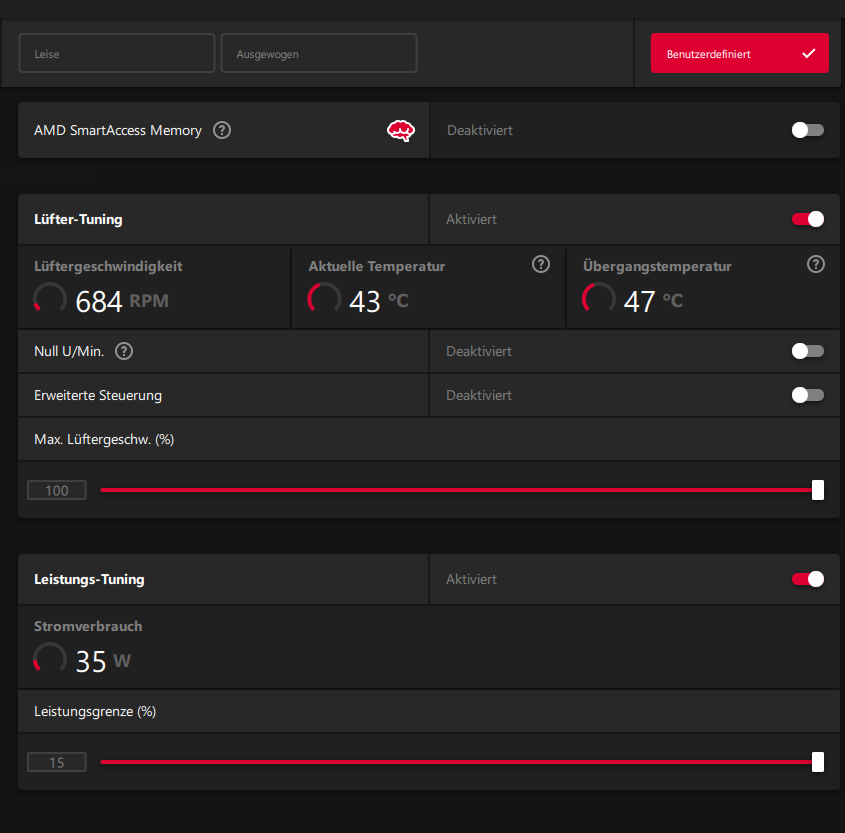Image resolution: width=845 pixels, height=833 pixels.
Task: Choose the Benutzerdefiniert preset
Action: coord(739,53)
